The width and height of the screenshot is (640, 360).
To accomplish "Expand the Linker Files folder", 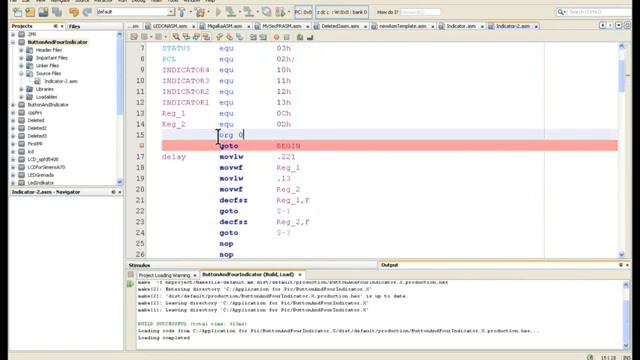I will 21,66.
